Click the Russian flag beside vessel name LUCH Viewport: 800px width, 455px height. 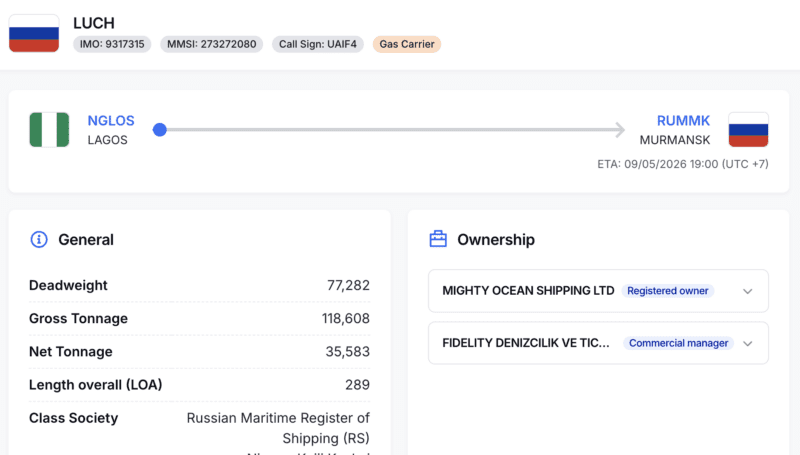coord(34,33)
